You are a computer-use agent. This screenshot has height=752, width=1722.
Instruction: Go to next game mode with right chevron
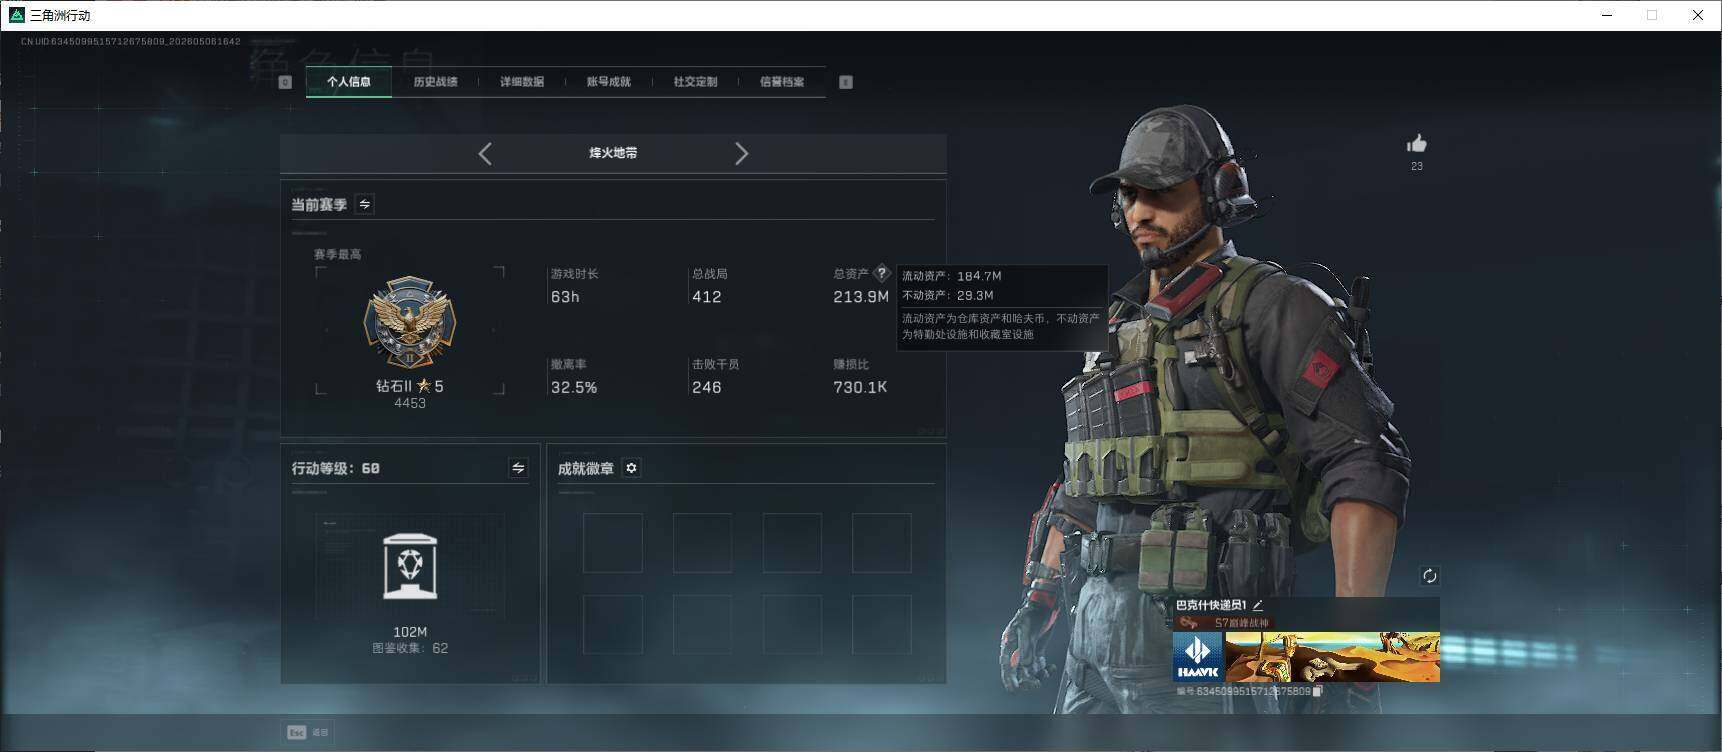click(741, 153)
